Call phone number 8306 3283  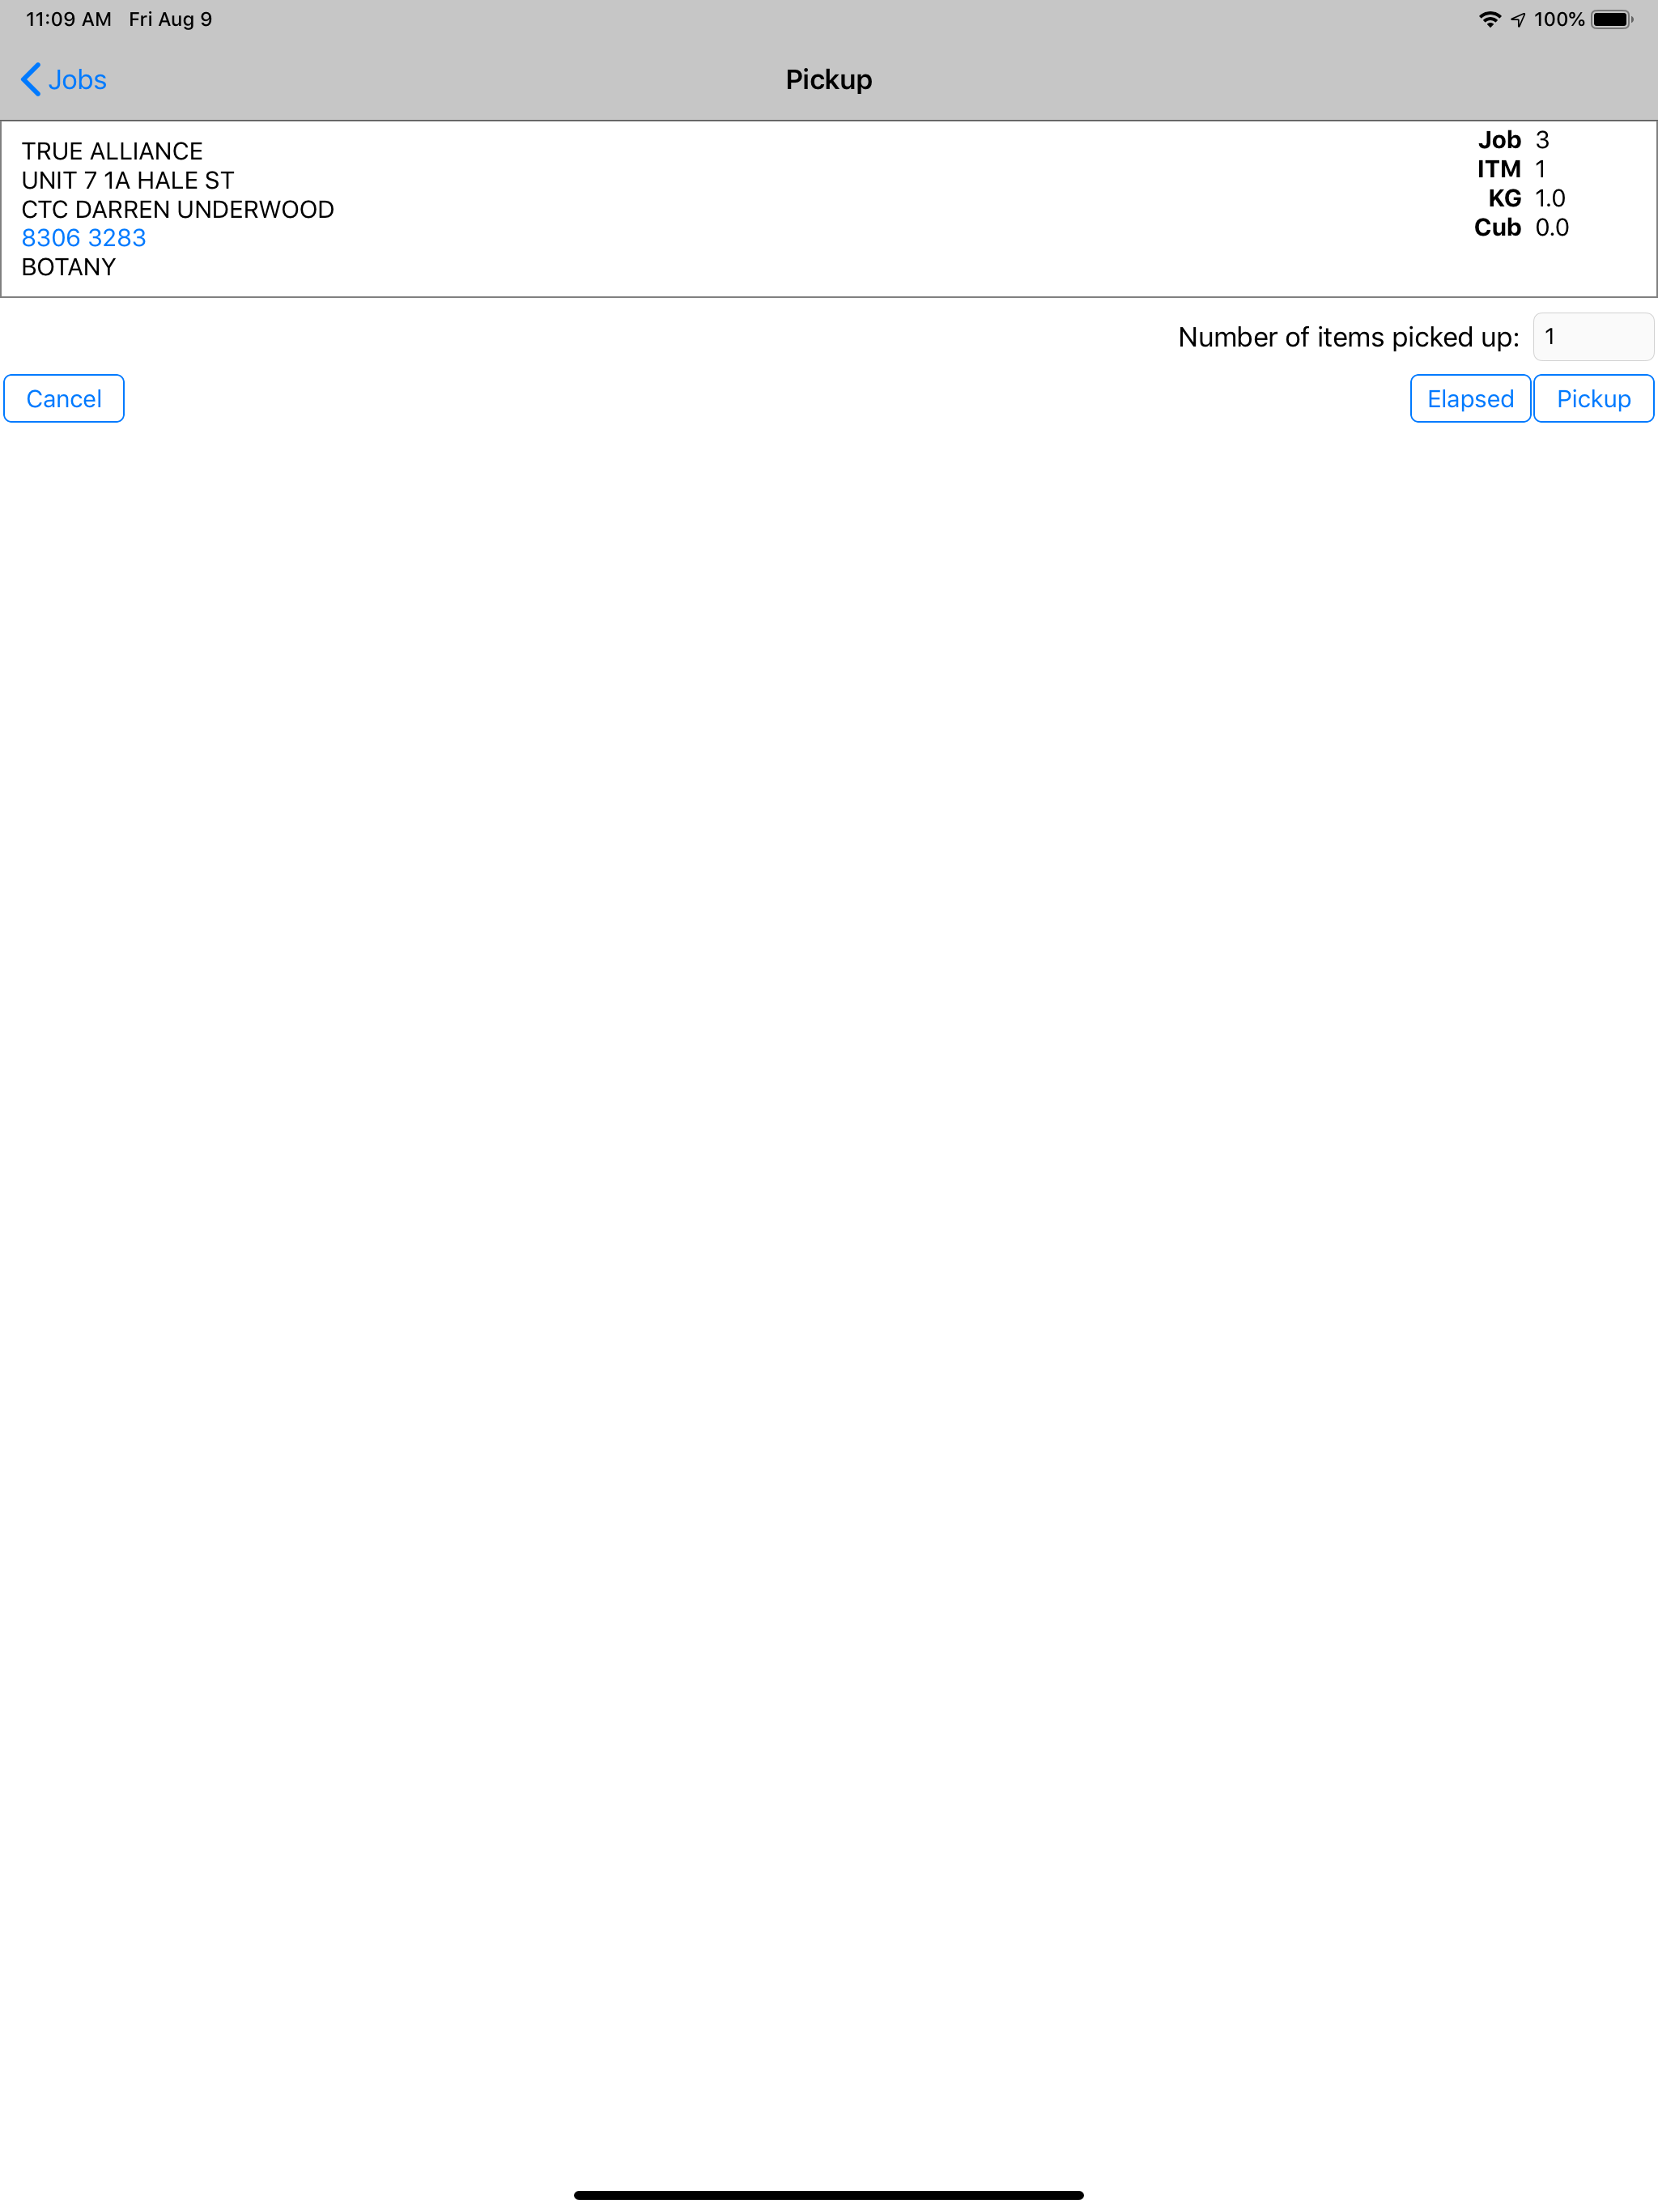[x=84, y=238]
